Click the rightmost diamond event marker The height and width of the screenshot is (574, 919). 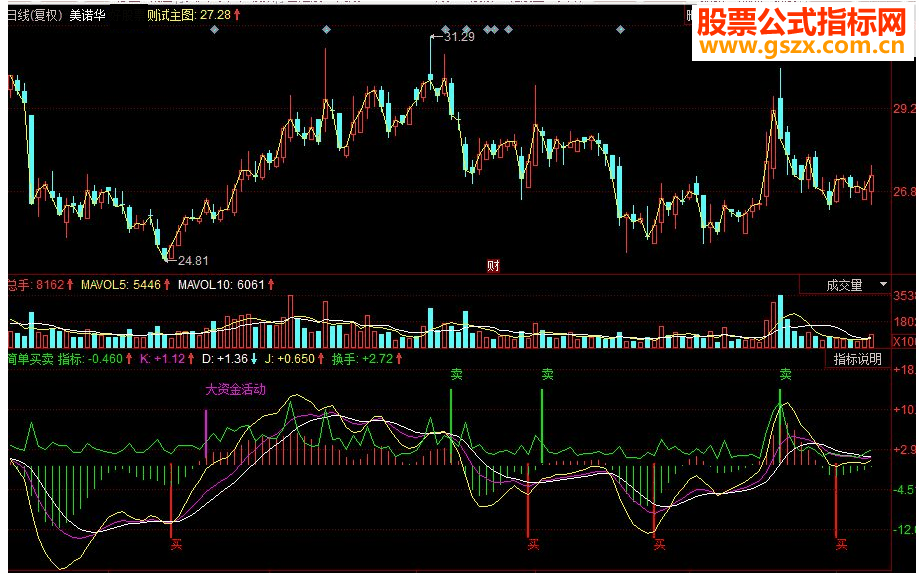click(x=620, y=29)
